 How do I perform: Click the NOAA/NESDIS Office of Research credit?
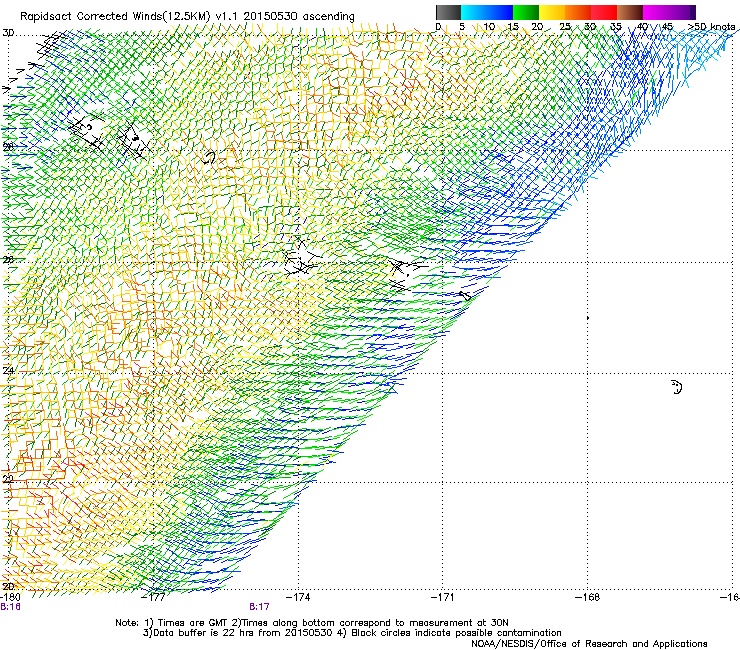pos(589,644)
